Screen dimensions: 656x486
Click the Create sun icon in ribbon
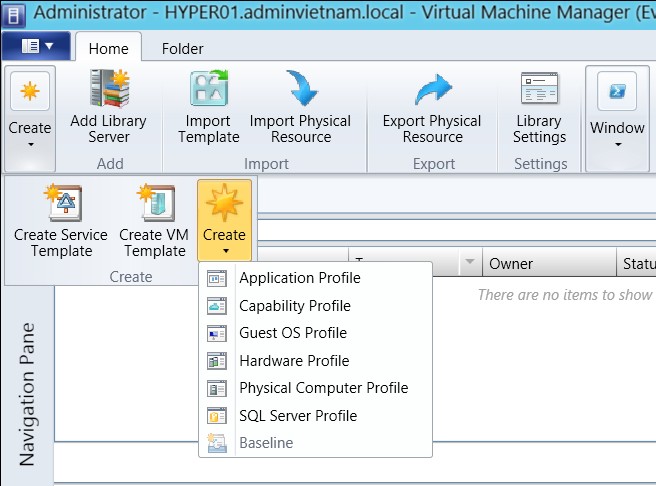tap(30, 91)
